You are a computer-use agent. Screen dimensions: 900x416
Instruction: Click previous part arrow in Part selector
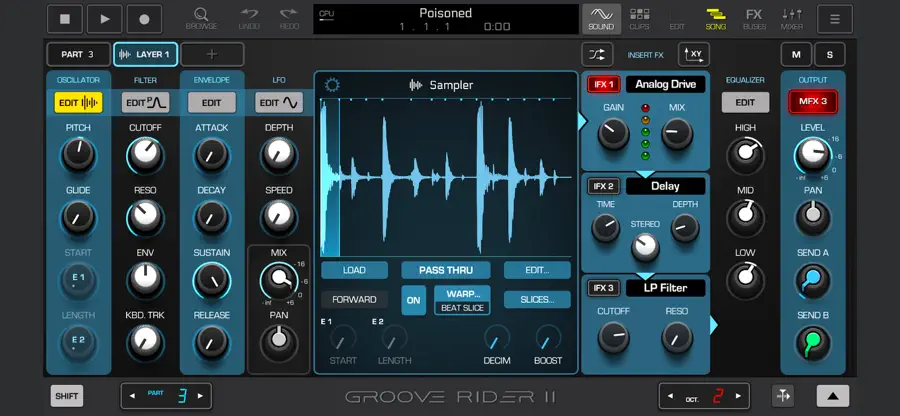pos(133,396)
